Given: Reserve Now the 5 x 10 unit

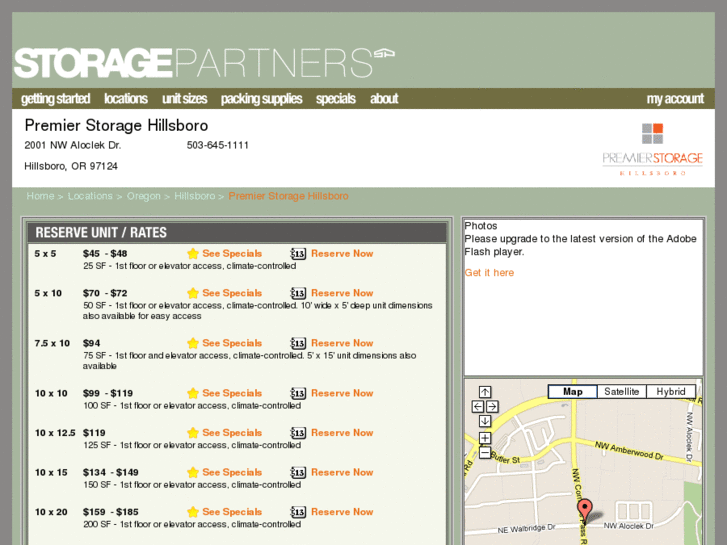Looking at the screenshot, I should coord(342,293).
